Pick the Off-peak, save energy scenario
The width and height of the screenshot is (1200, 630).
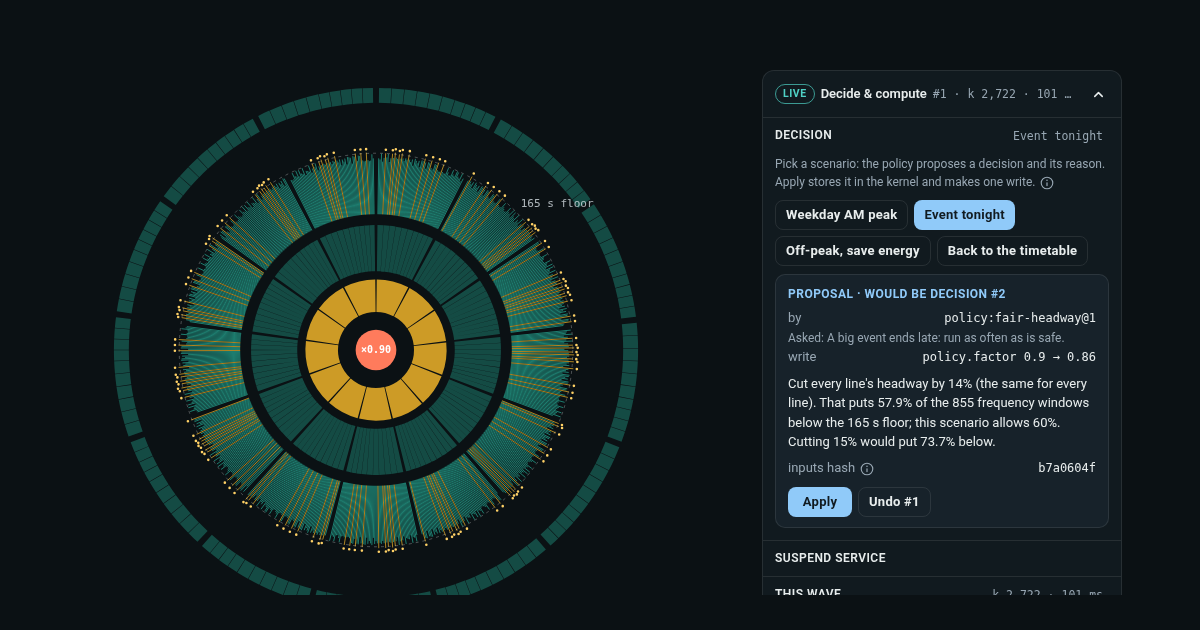pyautogui.click(x=853, y=251)
